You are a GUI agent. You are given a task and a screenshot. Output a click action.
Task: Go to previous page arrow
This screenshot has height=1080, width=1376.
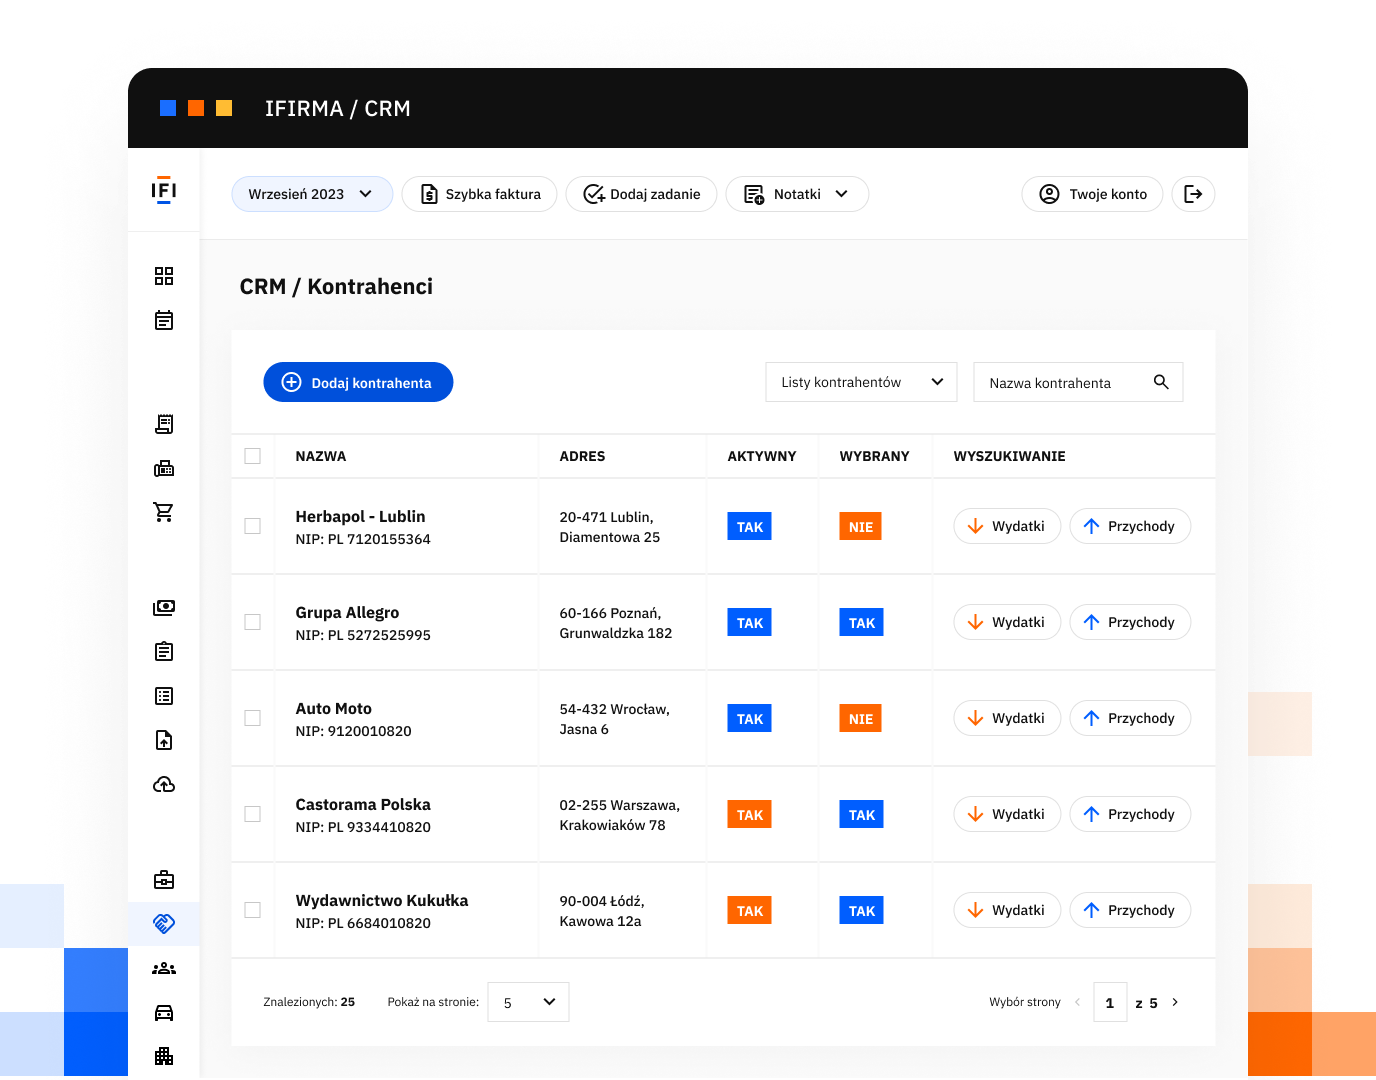coord(1077,1002)
